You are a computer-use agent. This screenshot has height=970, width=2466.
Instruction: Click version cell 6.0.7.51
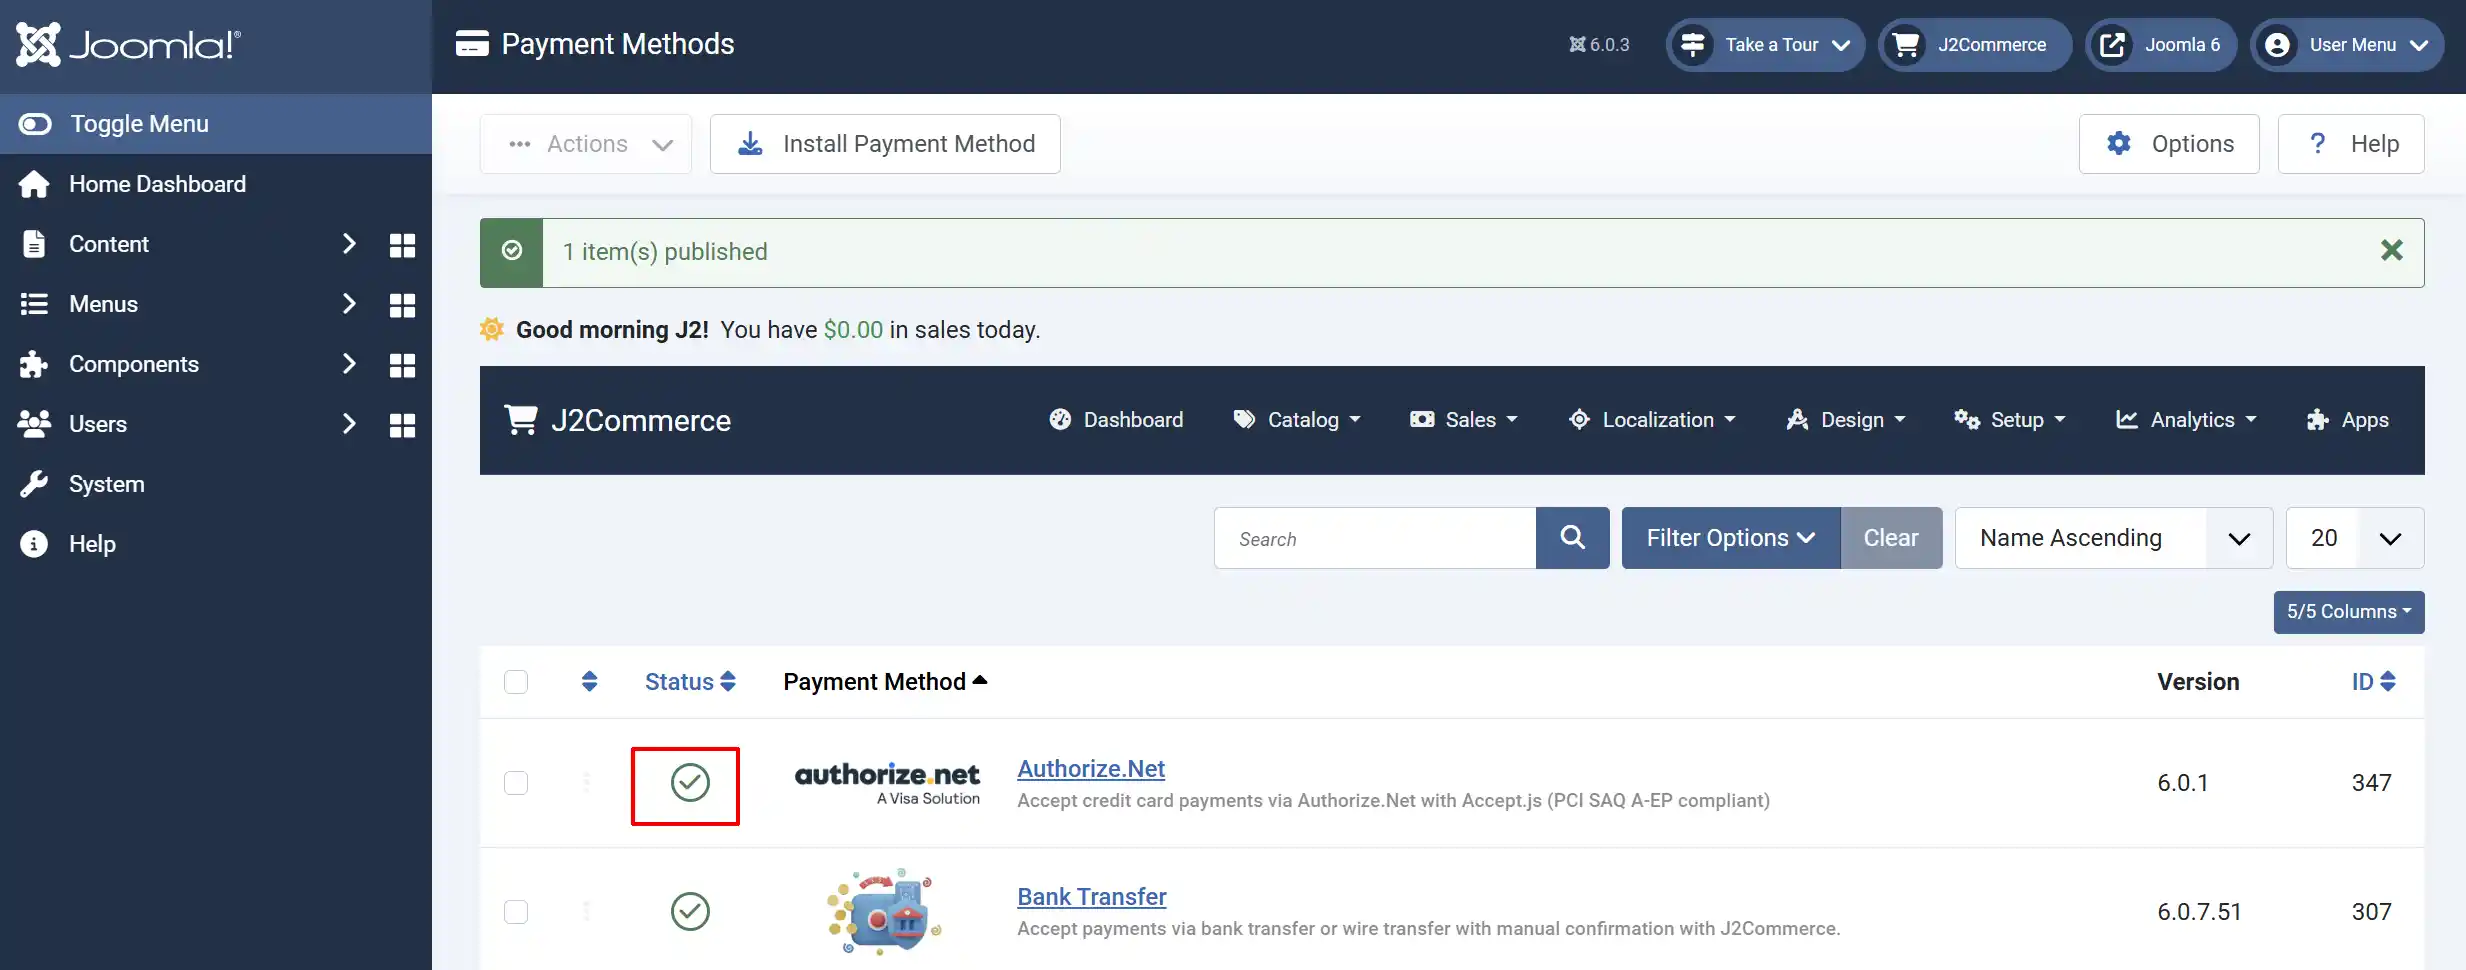[2199, 912]
